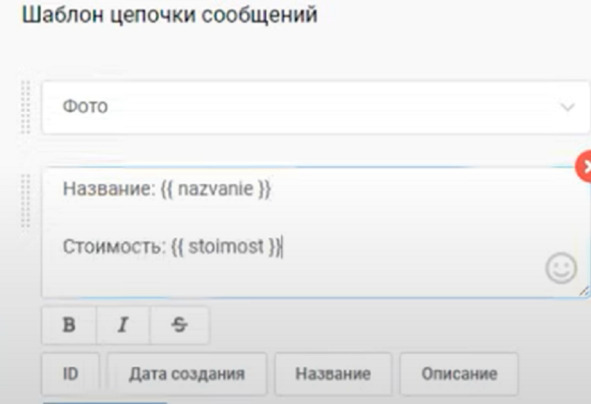Open the emoji picker smiley icon
This screenshot has height=404, width=591.
point(561,268)
